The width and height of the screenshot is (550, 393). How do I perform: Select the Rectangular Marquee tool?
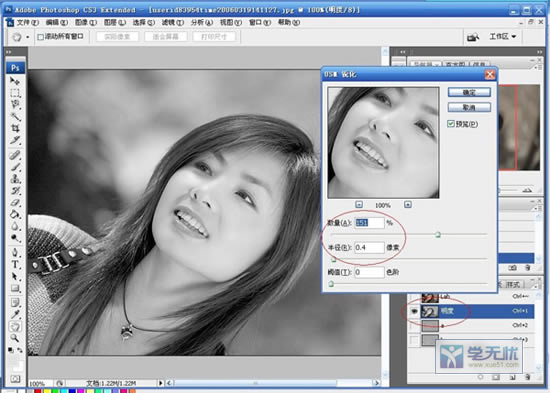click(15, 93)
